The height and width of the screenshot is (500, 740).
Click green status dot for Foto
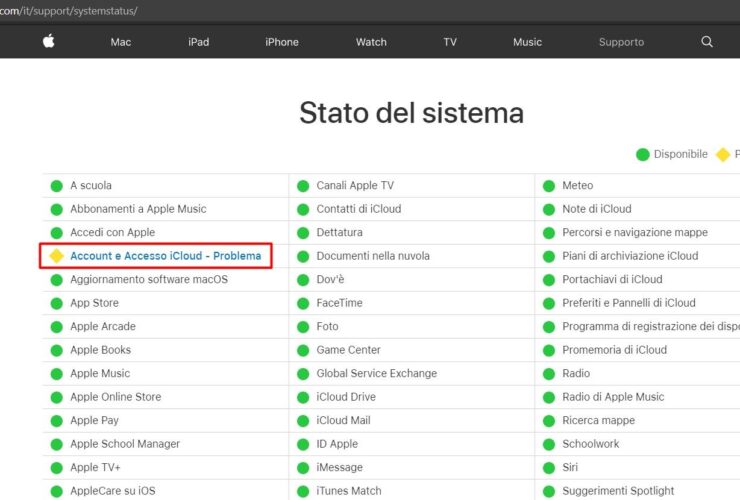pos(303,327)
